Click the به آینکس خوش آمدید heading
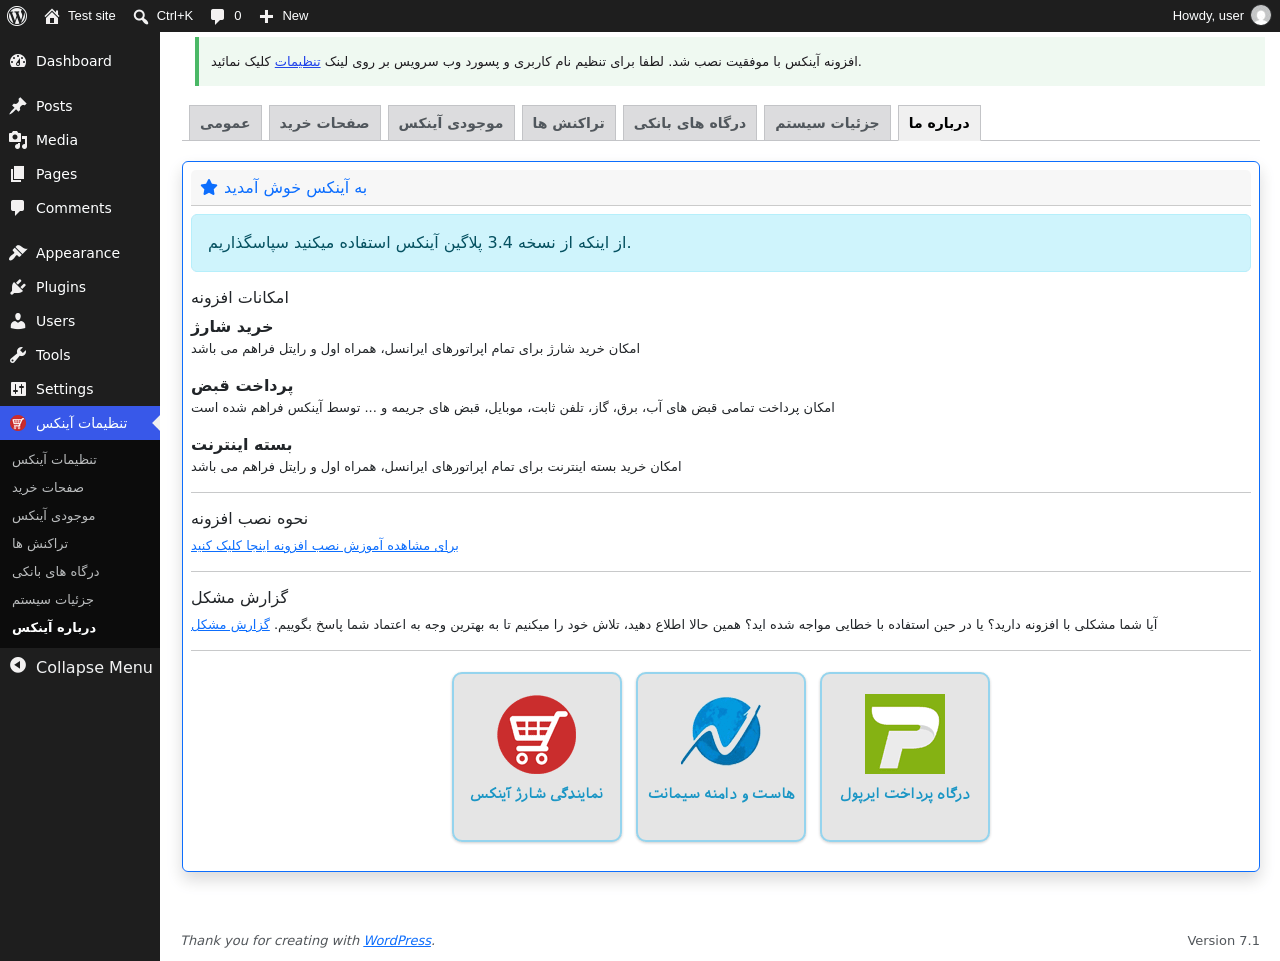1280x961 pixels. [x=295, y=187]
